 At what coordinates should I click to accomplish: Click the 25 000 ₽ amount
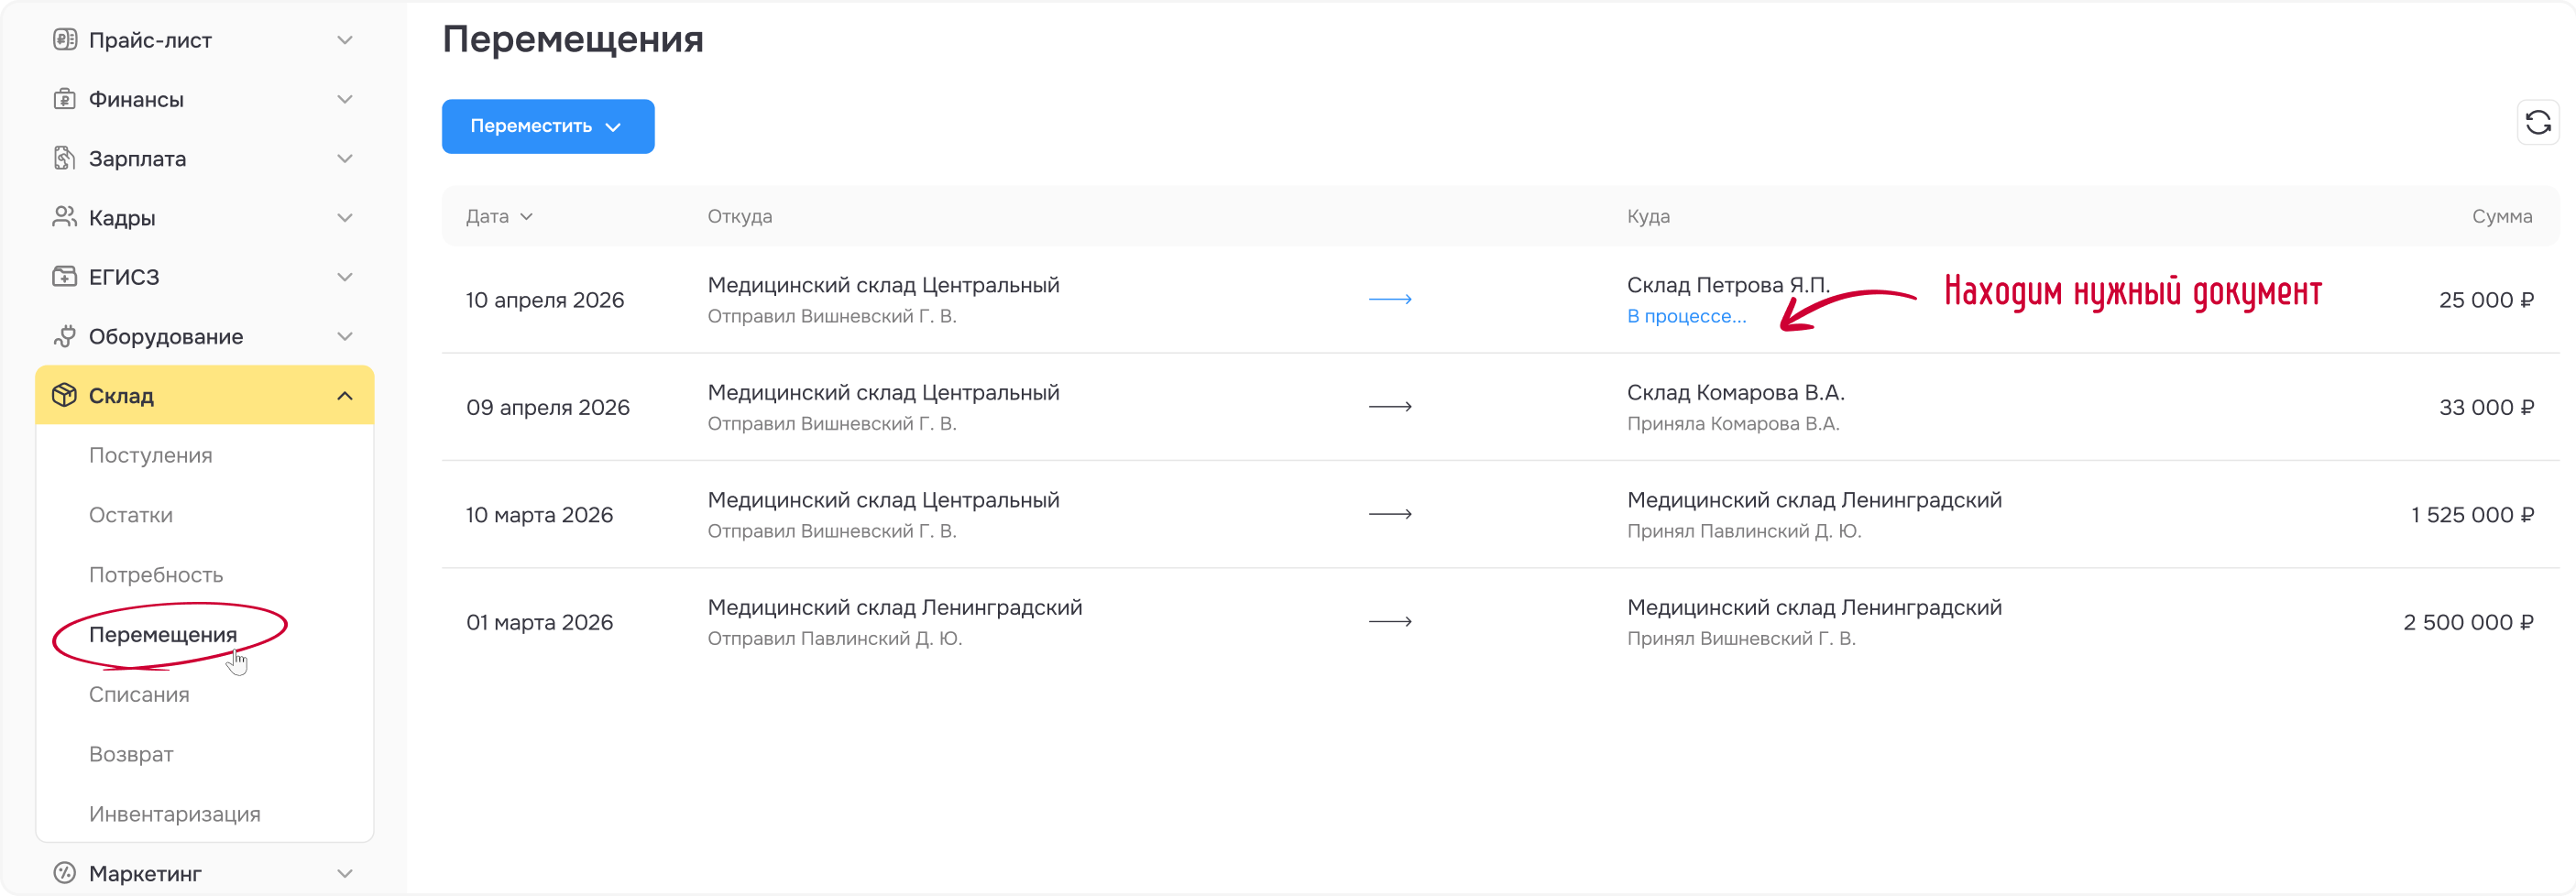pos(2486,300)
